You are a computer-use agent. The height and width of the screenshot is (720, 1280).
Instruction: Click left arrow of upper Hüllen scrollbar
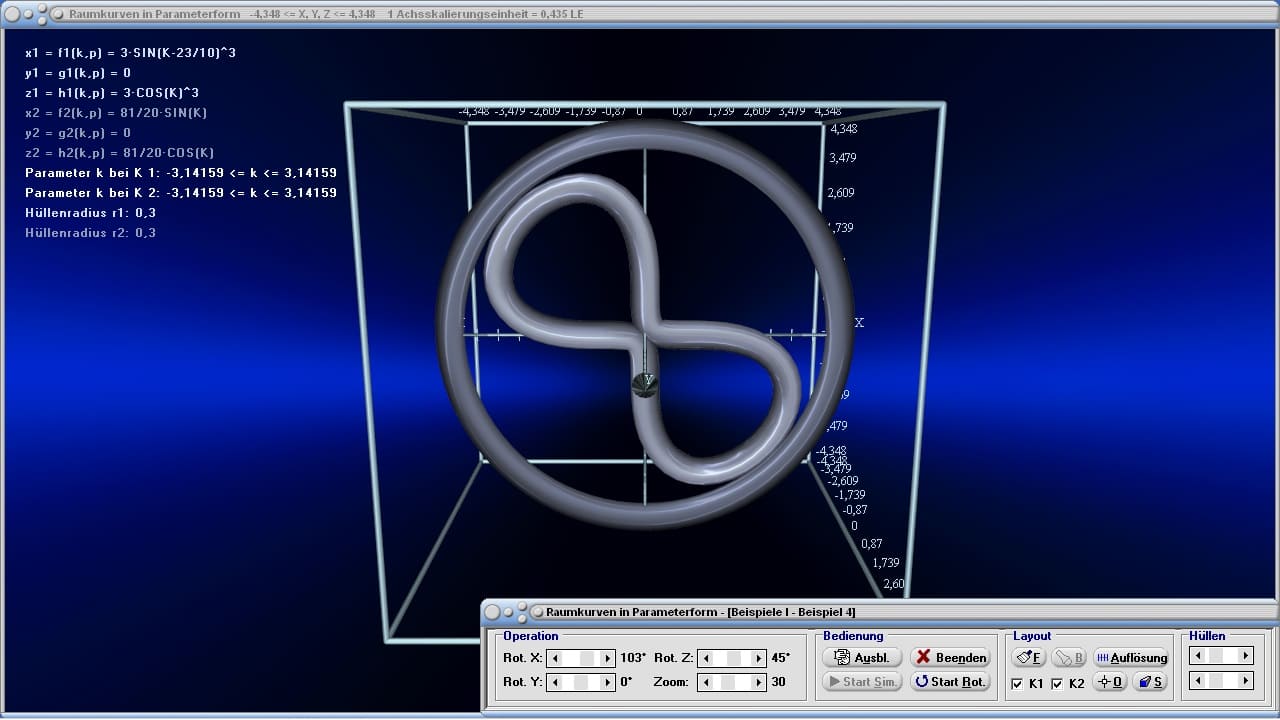click(1196, 656)
